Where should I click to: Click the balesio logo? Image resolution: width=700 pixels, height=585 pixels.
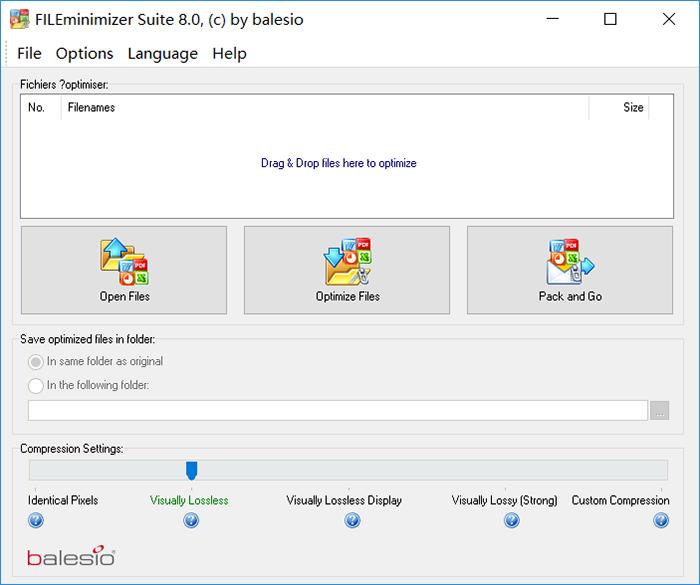click(x=71, y=557)
